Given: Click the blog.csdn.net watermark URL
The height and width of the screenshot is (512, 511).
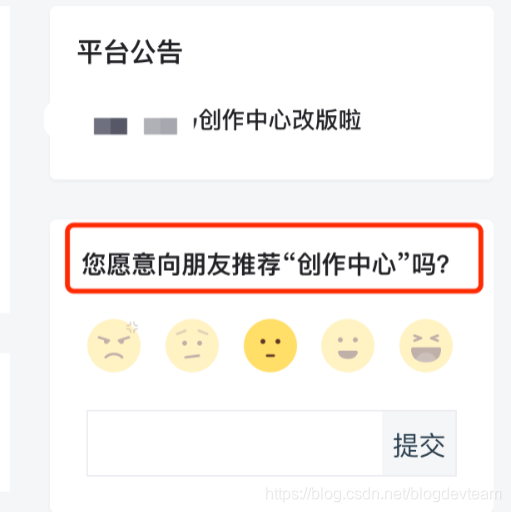Looking at the screenshot, I should pos(383,494).
